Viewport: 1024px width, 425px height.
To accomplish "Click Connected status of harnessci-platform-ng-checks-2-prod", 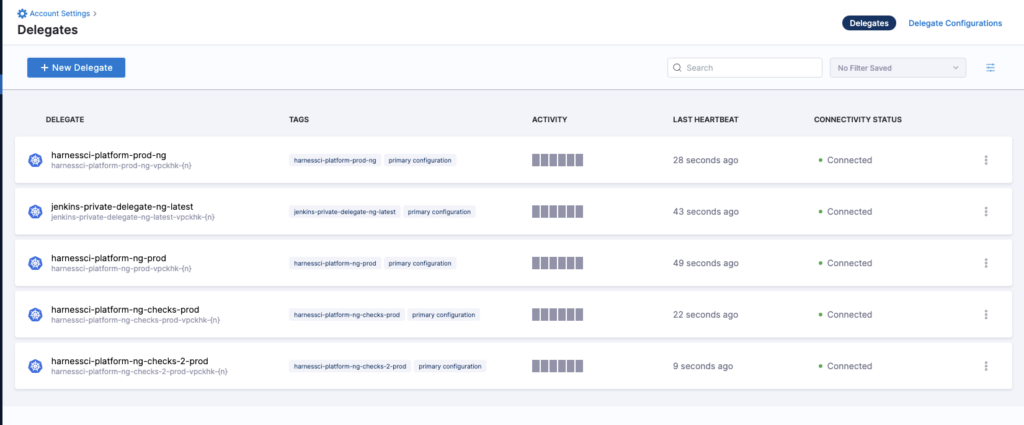I will (x=846, y=366).
